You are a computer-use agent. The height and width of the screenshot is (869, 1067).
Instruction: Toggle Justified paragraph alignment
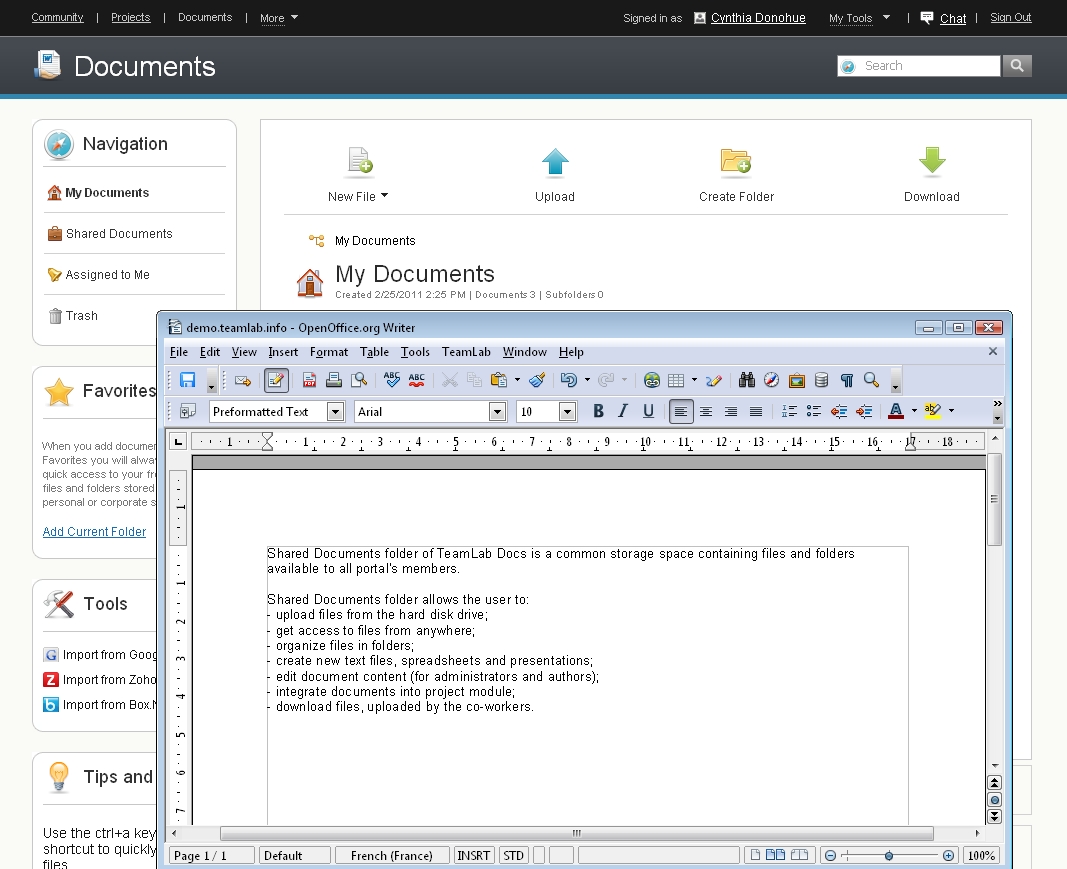756,411
